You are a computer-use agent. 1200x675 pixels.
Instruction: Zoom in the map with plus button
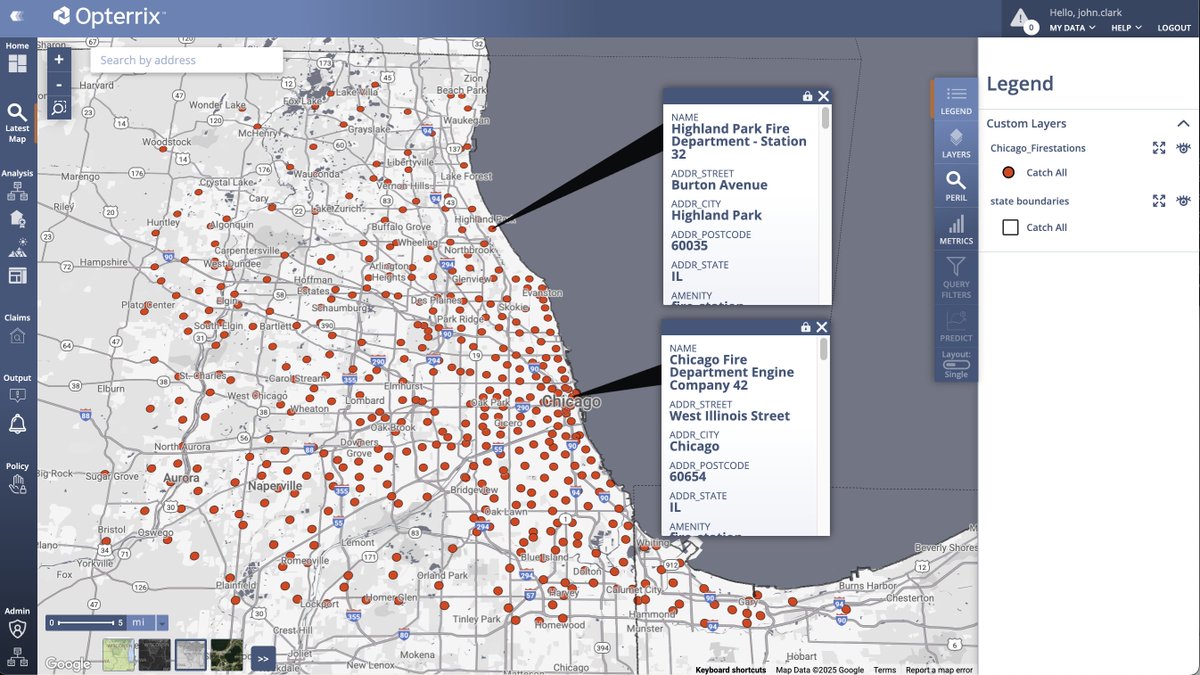coord(59,60)
